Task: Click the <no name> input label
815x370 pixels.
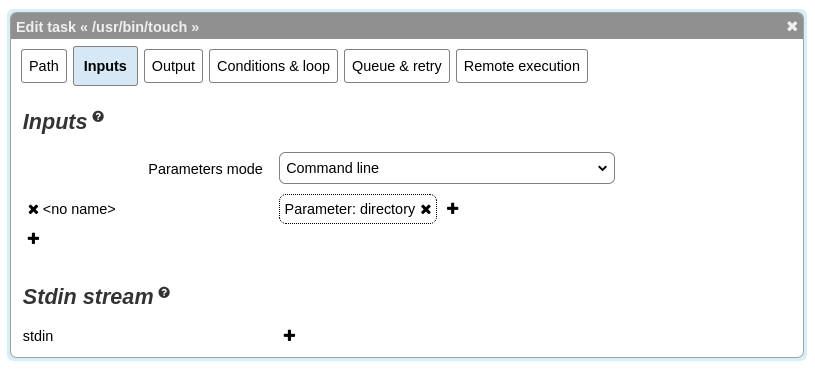Action: click(79, 209)
